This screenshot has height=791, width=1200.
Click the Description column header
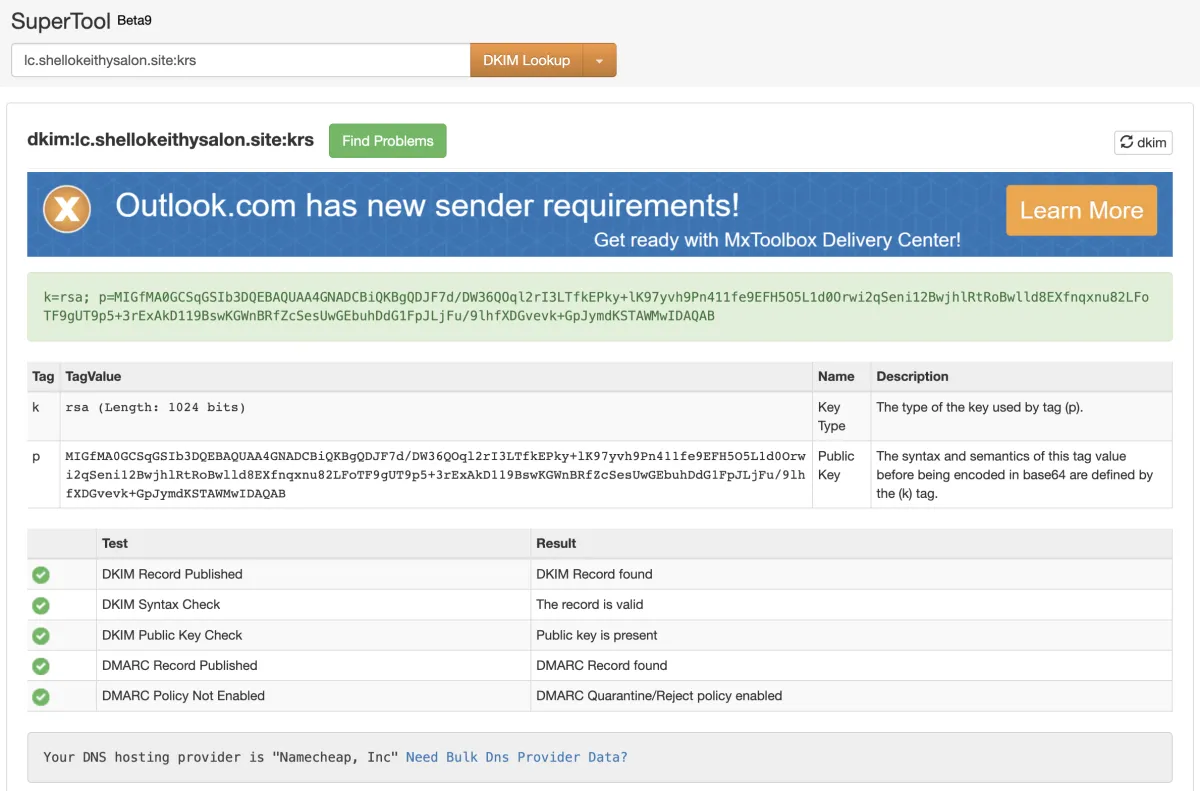click(1021, 376)
